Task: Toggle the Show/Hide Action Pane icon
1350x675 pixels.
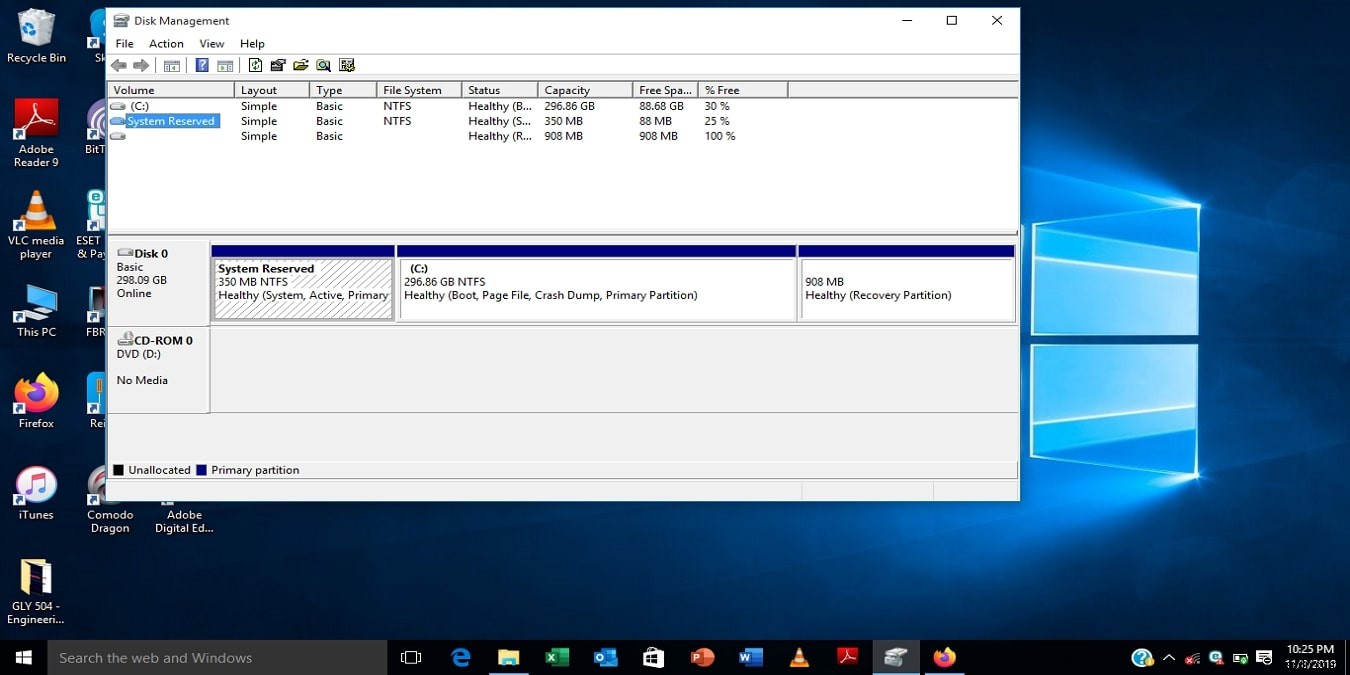Action: click(x=225, y=65)
